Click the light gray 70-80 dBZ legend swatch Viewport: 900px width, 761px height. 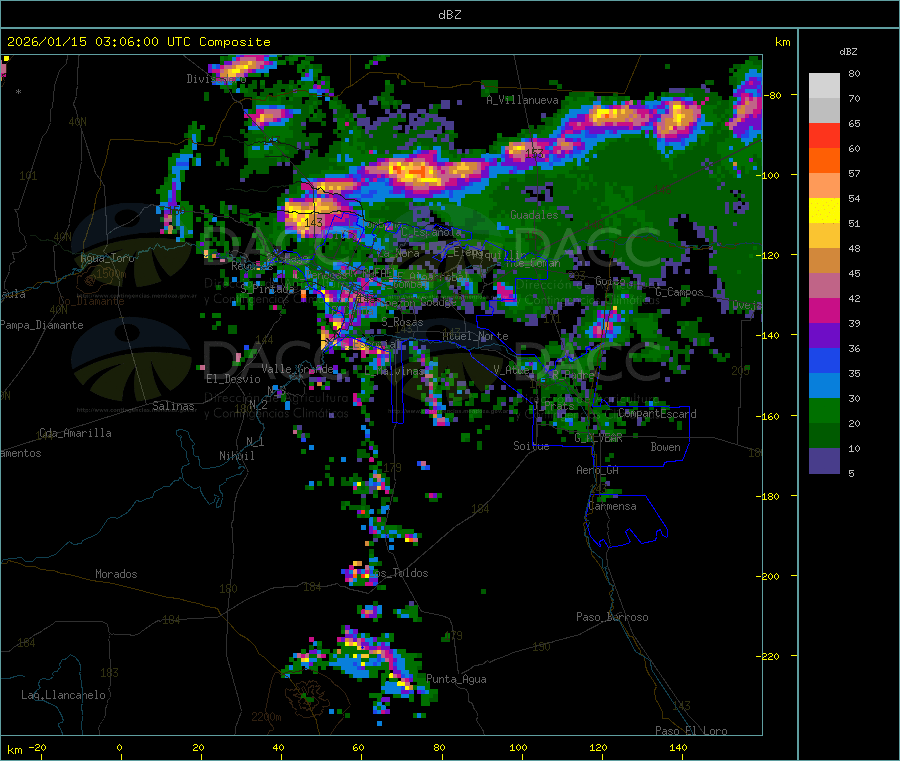(824, 86)
